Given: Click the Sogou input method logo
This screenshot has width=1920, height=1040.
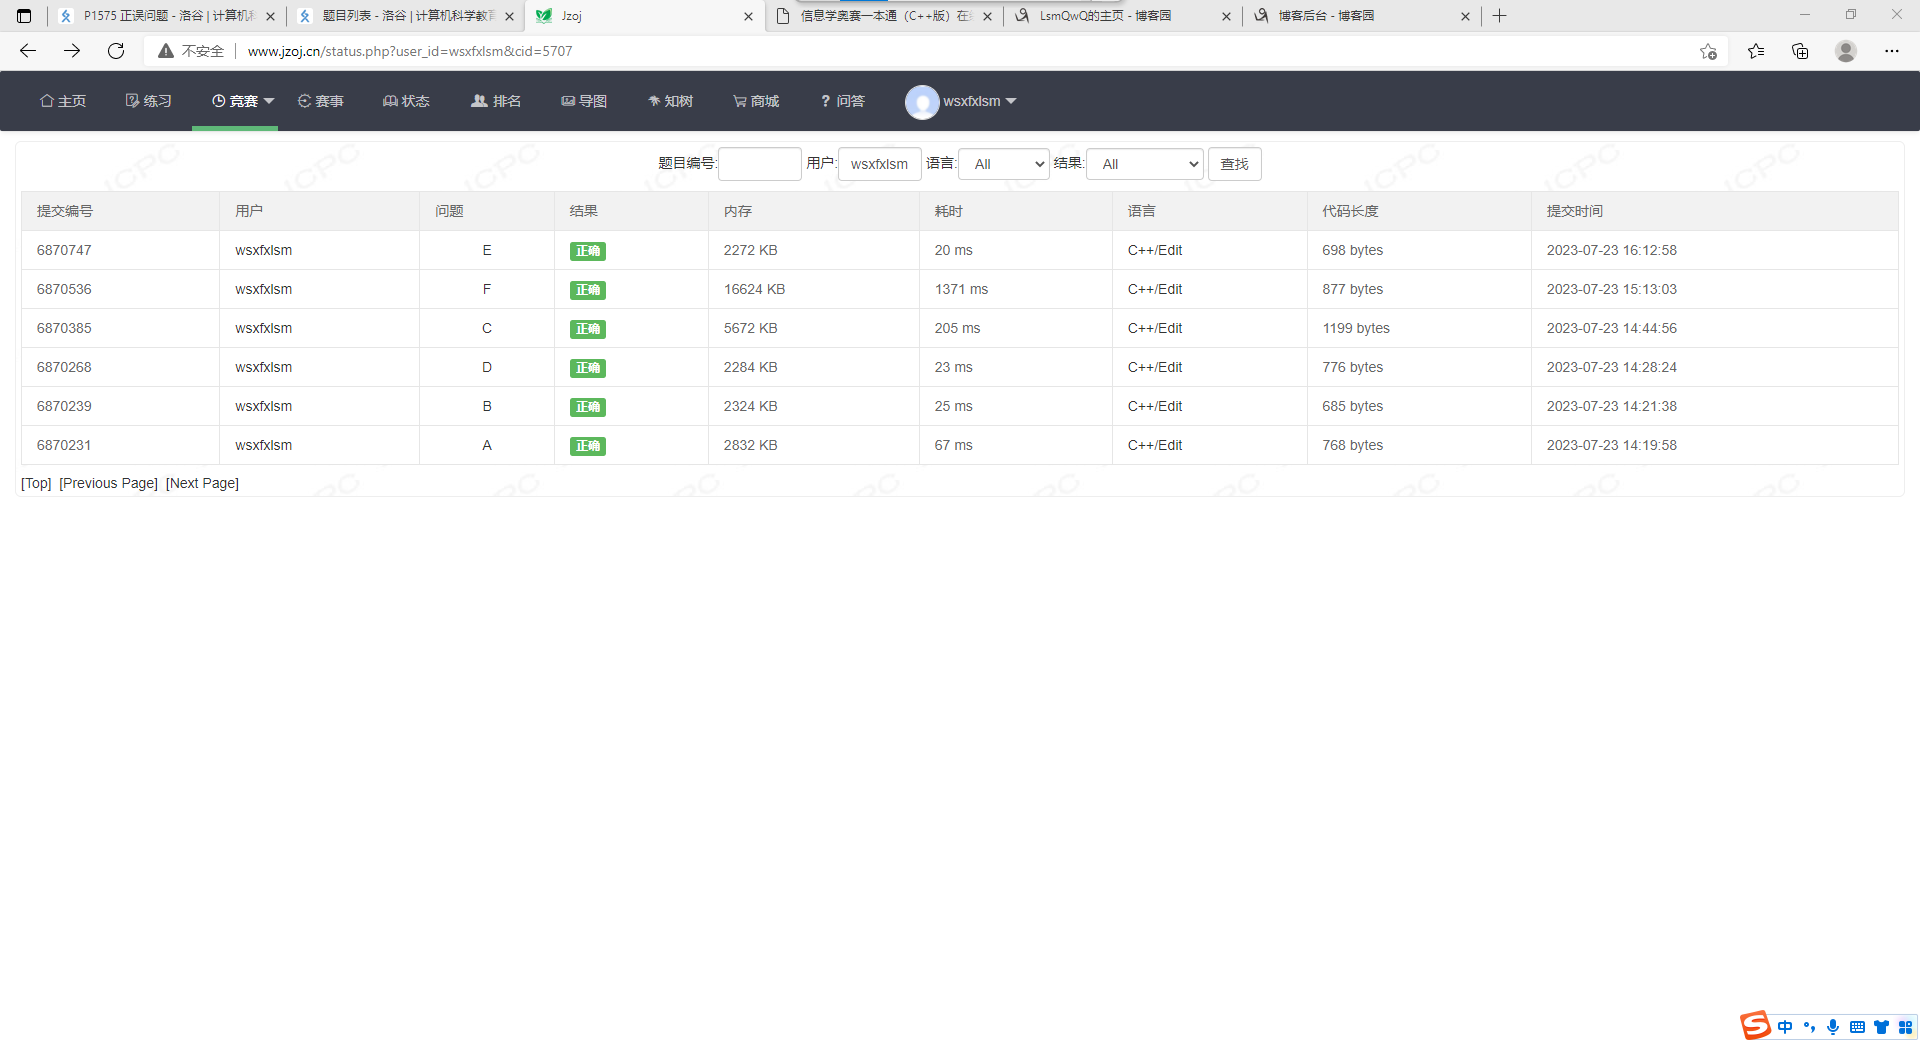Looking at the screenshot, I should tap(1755, 1025).
